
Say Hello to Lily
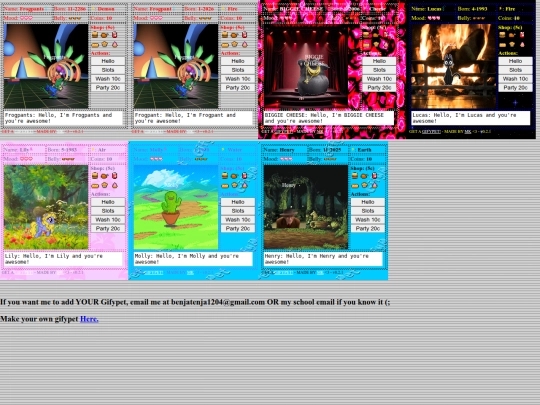[108, 202]
